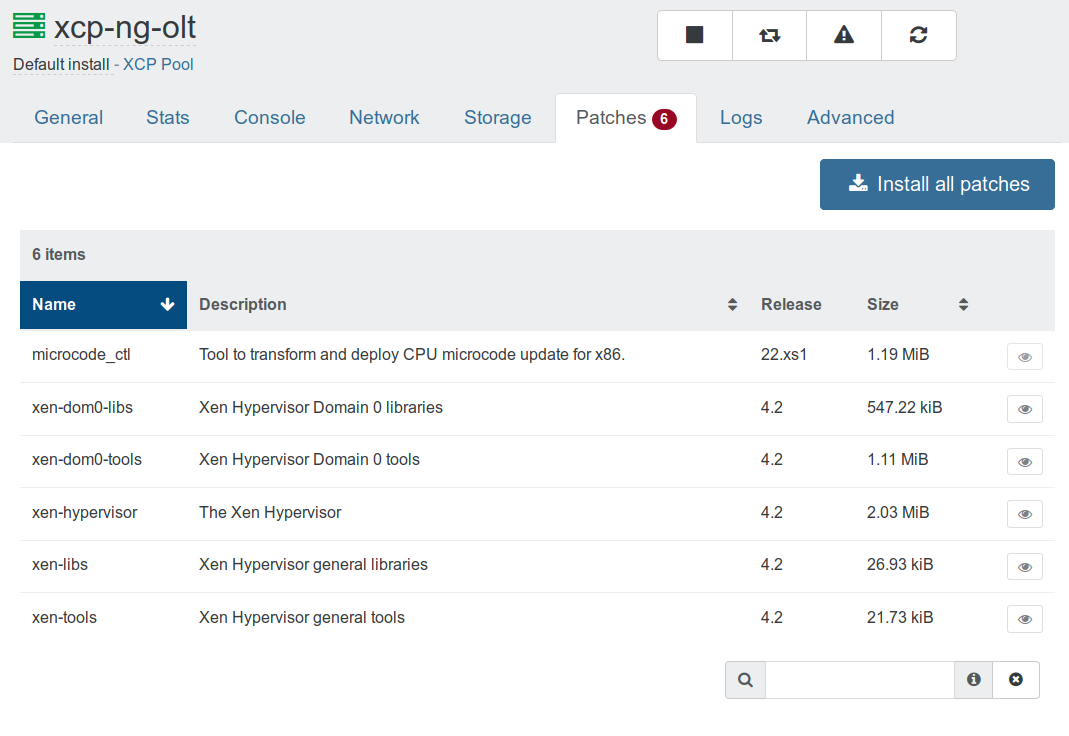
Task: Click the 22.xs1 release value
Action: pos(784,355)
